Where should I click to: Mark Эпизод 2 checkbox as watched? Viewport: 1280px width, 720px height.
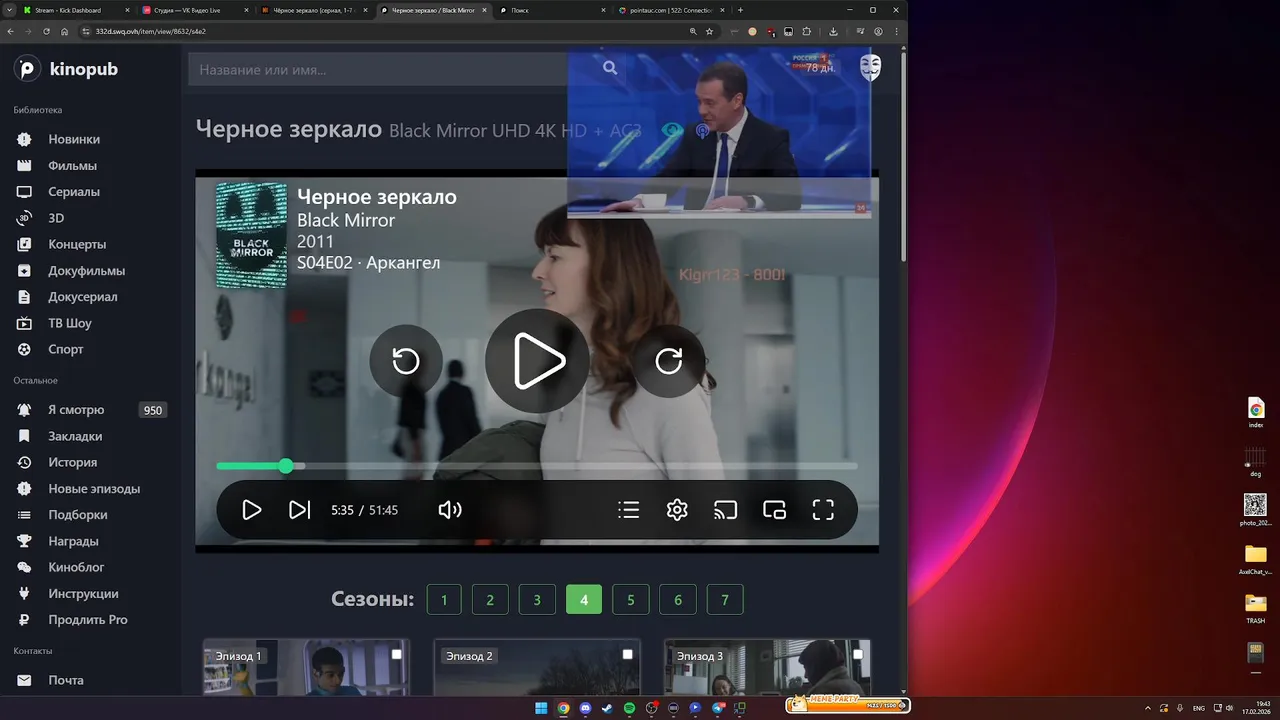[628, 654]
